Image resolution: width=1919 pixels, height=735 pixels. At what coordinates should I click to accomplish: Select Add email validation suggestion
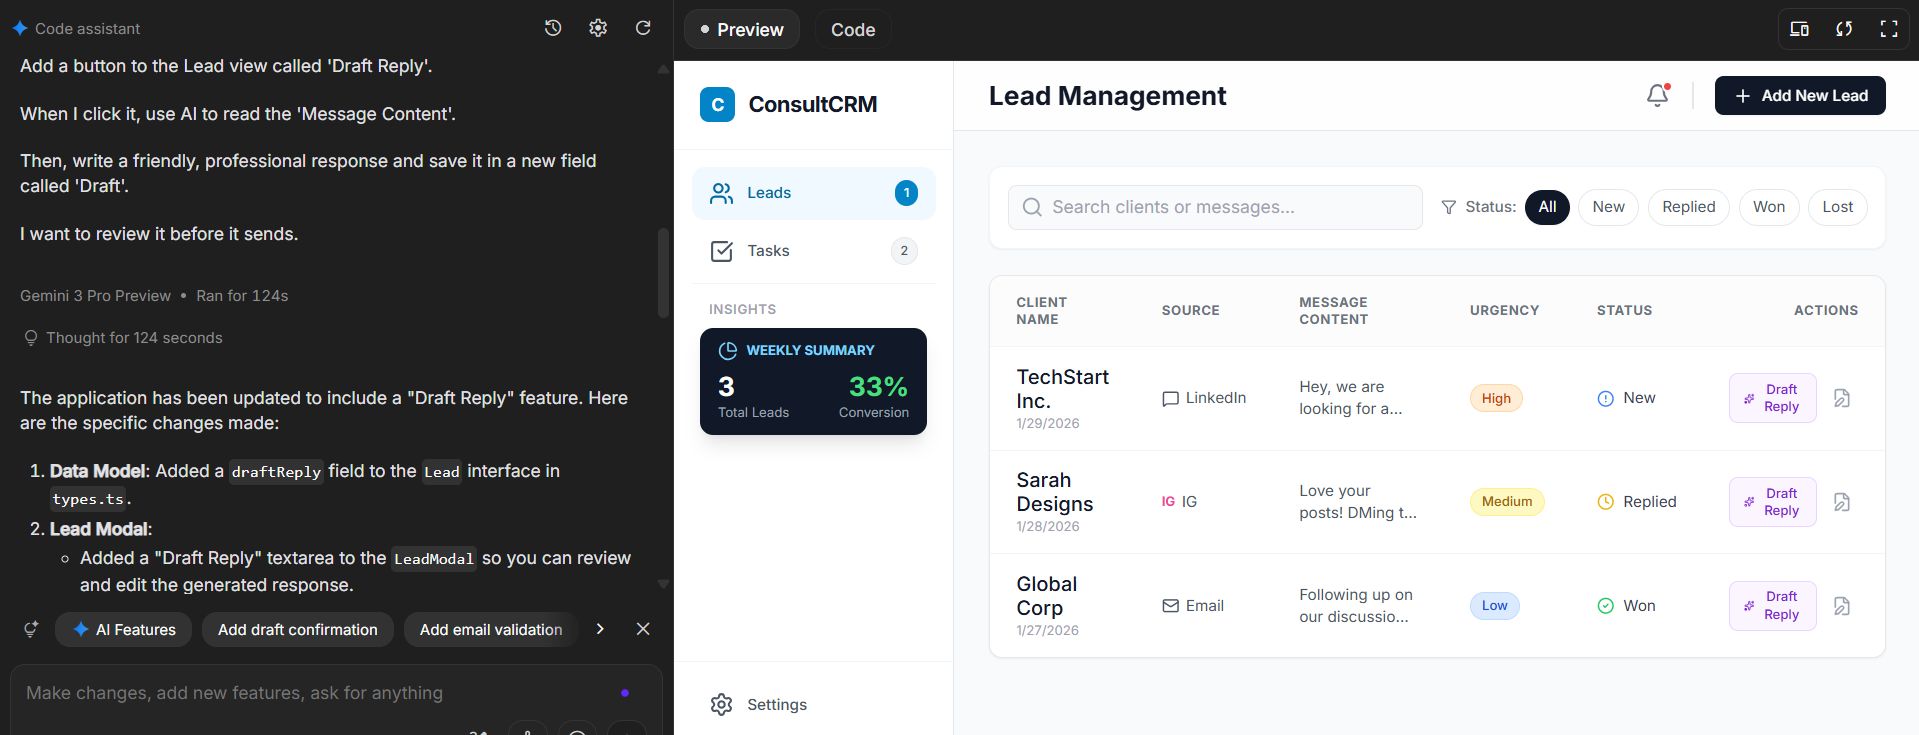[x=491, y=630]
